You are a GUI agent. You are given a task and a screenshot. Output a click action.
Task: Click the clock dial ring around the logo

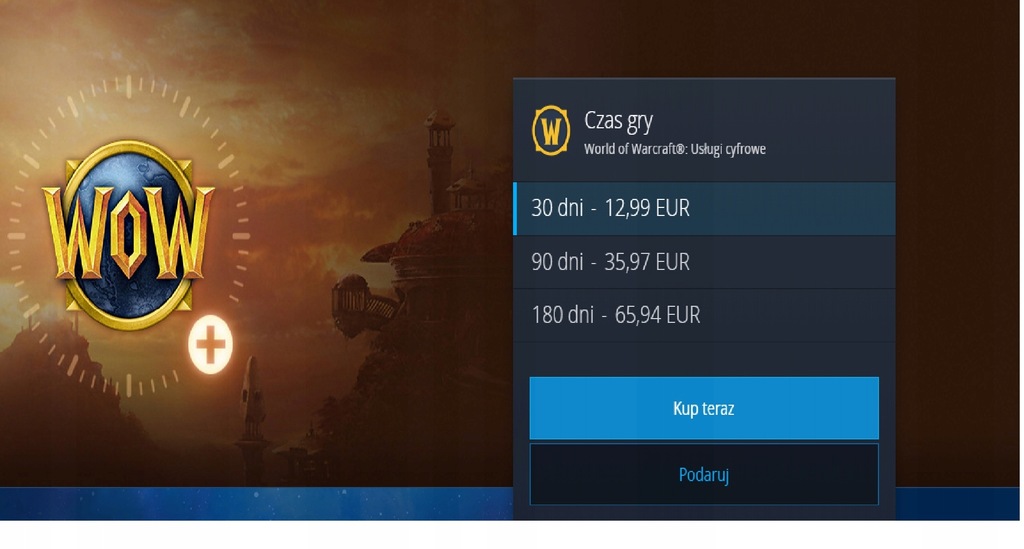tap(128, 235)
